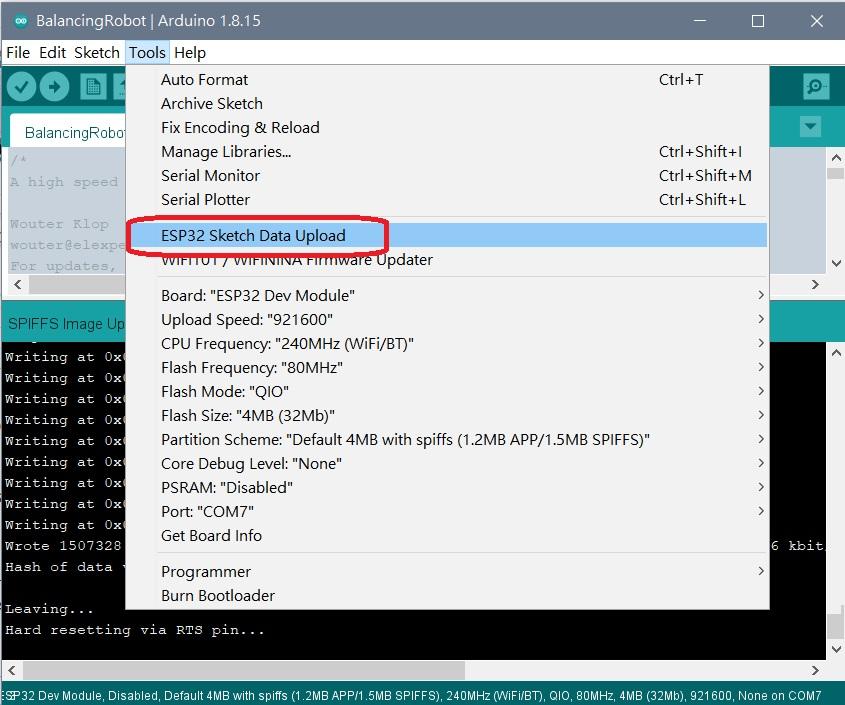Click console horizontal scrollbar right arrow
The width and height of the screenshot is (845, 705).
pos(815,670)
